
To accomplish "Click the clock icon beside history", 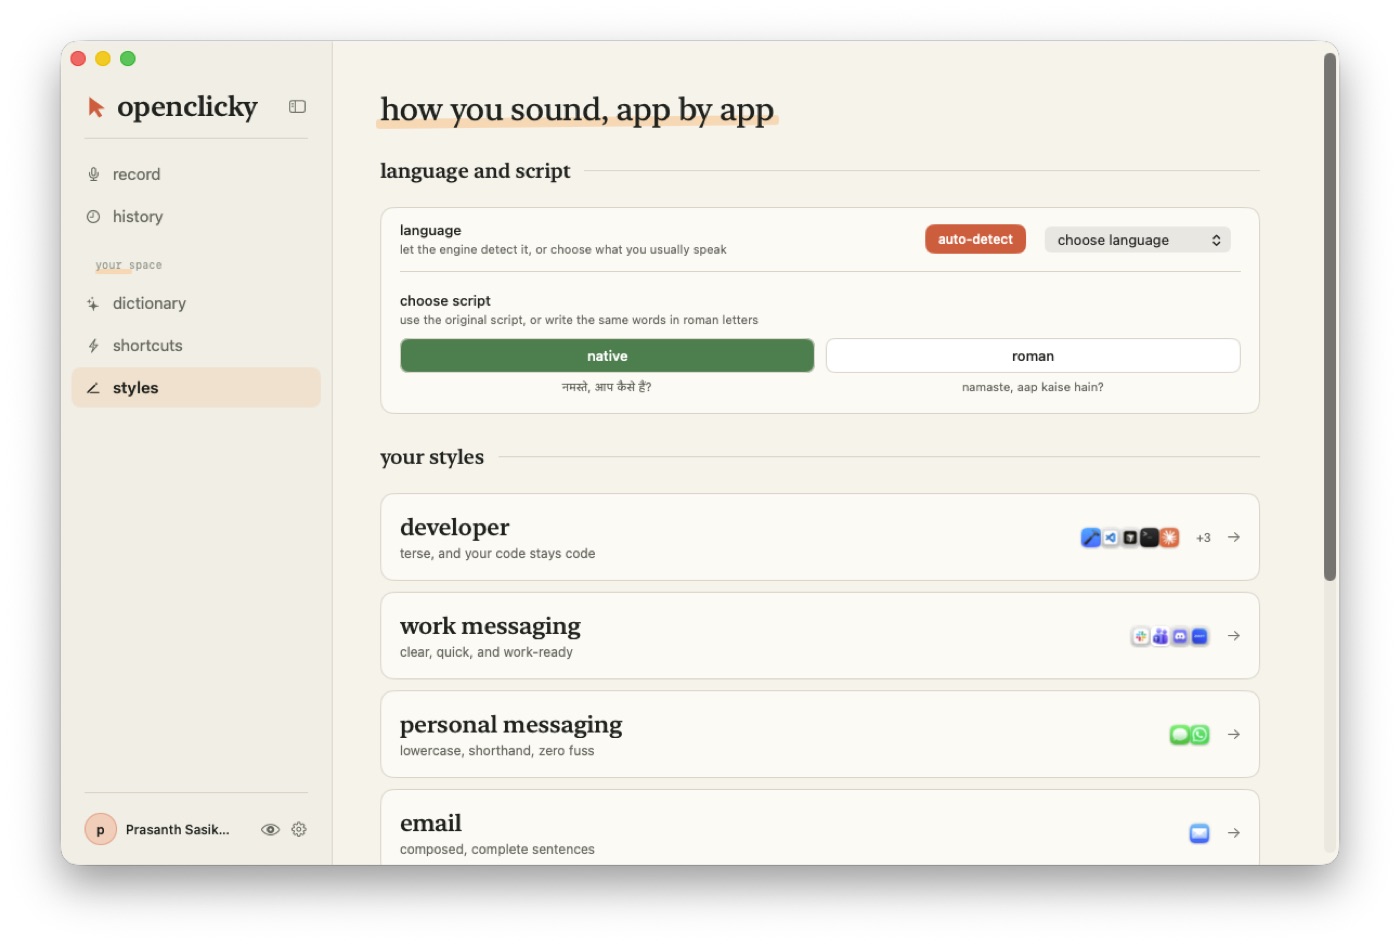I will (93, 216).
